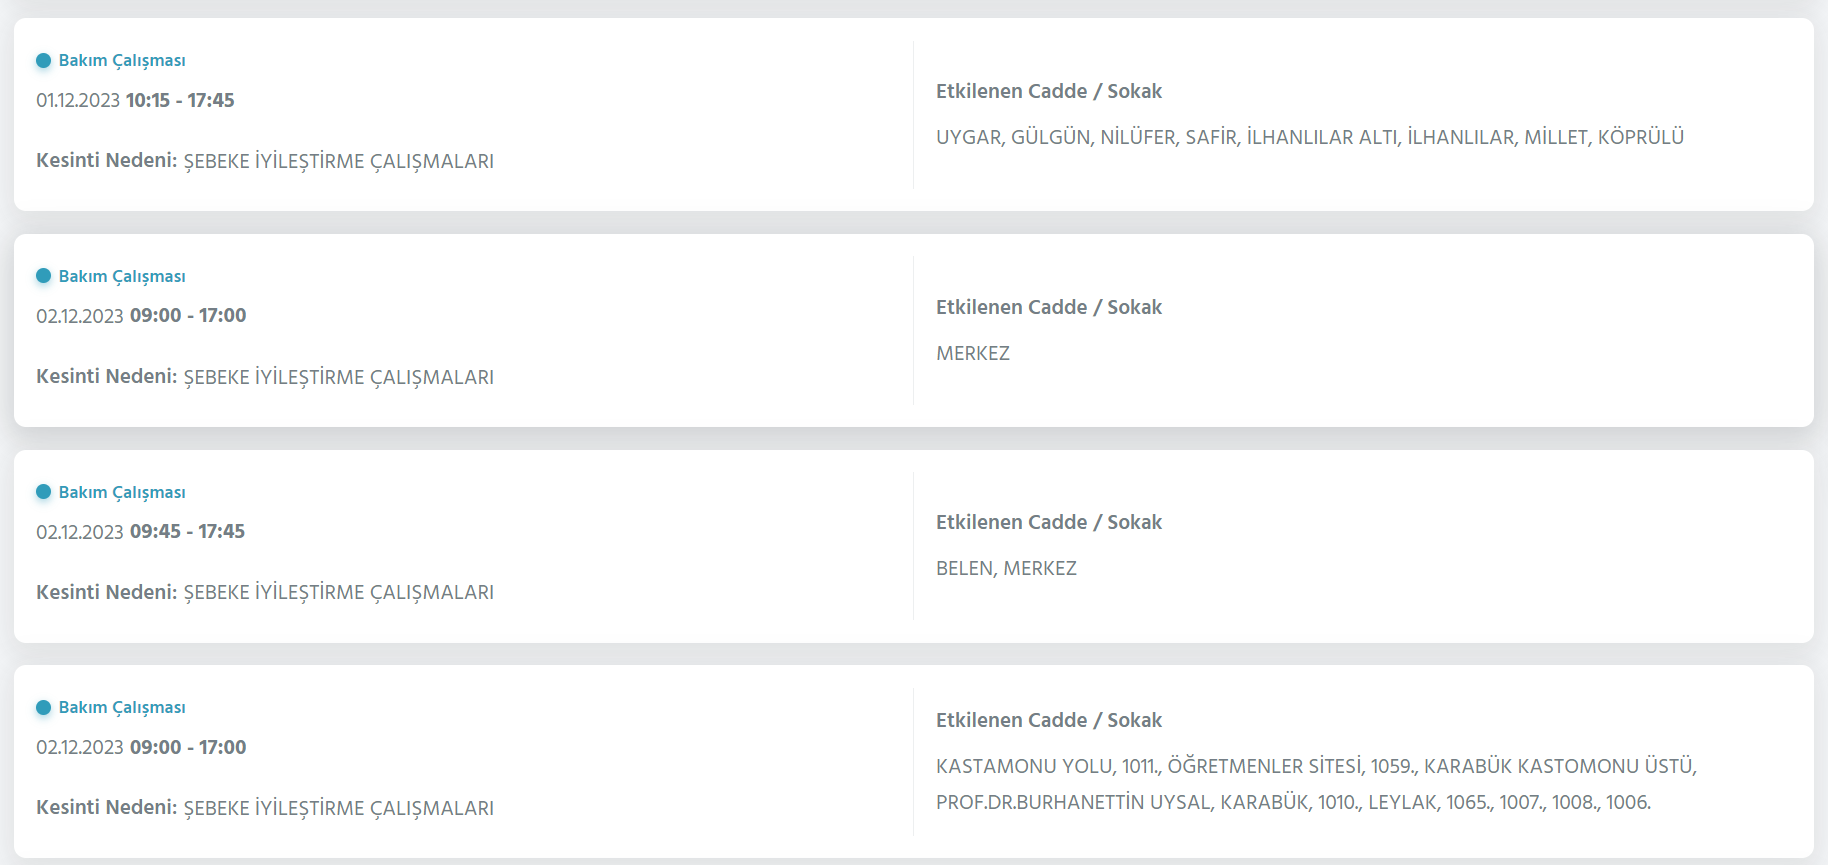Click Bakım Çalışması label above 09:45 - 17:45
The image size is (1828, 865).
point(122,492)
